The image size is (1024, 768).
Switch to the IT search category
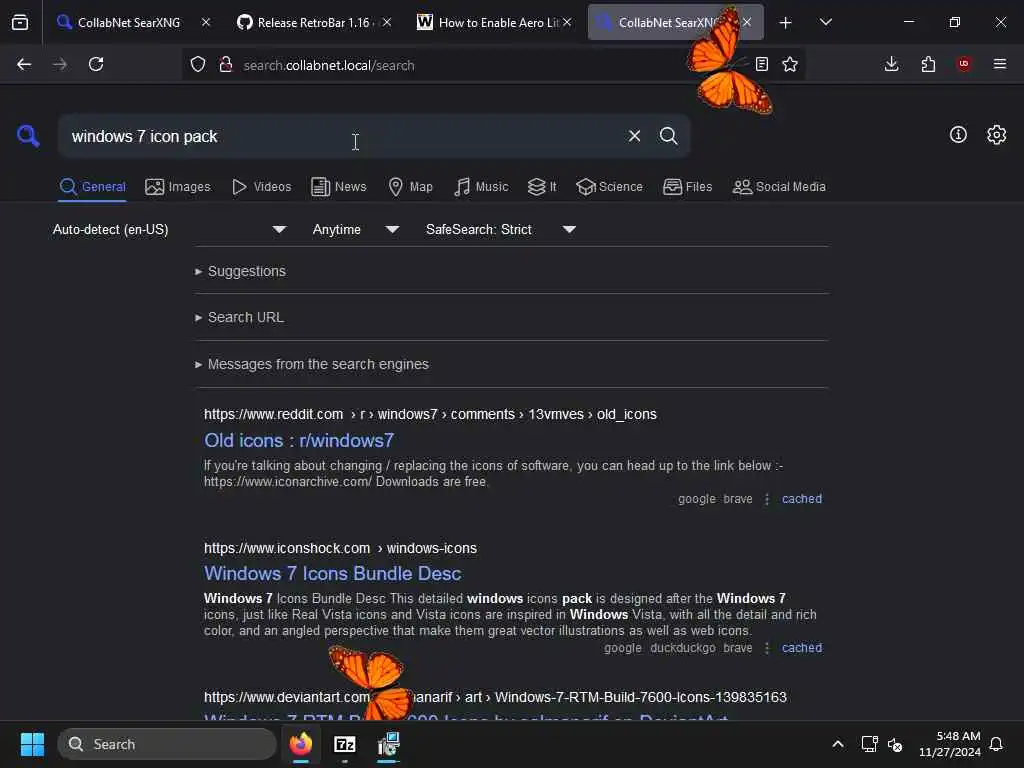click(542, 187)
